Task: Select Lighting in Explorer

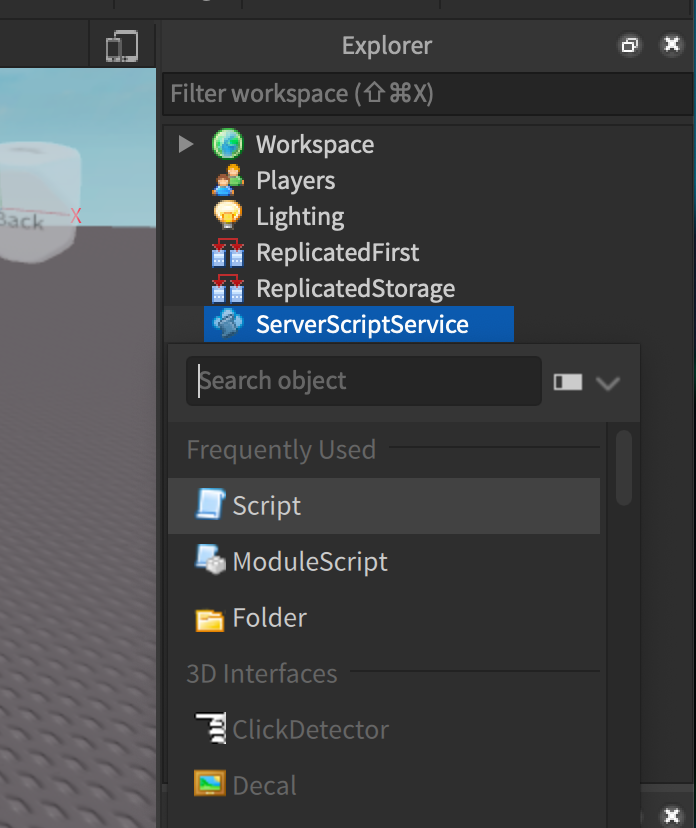Action: point(300,217)
